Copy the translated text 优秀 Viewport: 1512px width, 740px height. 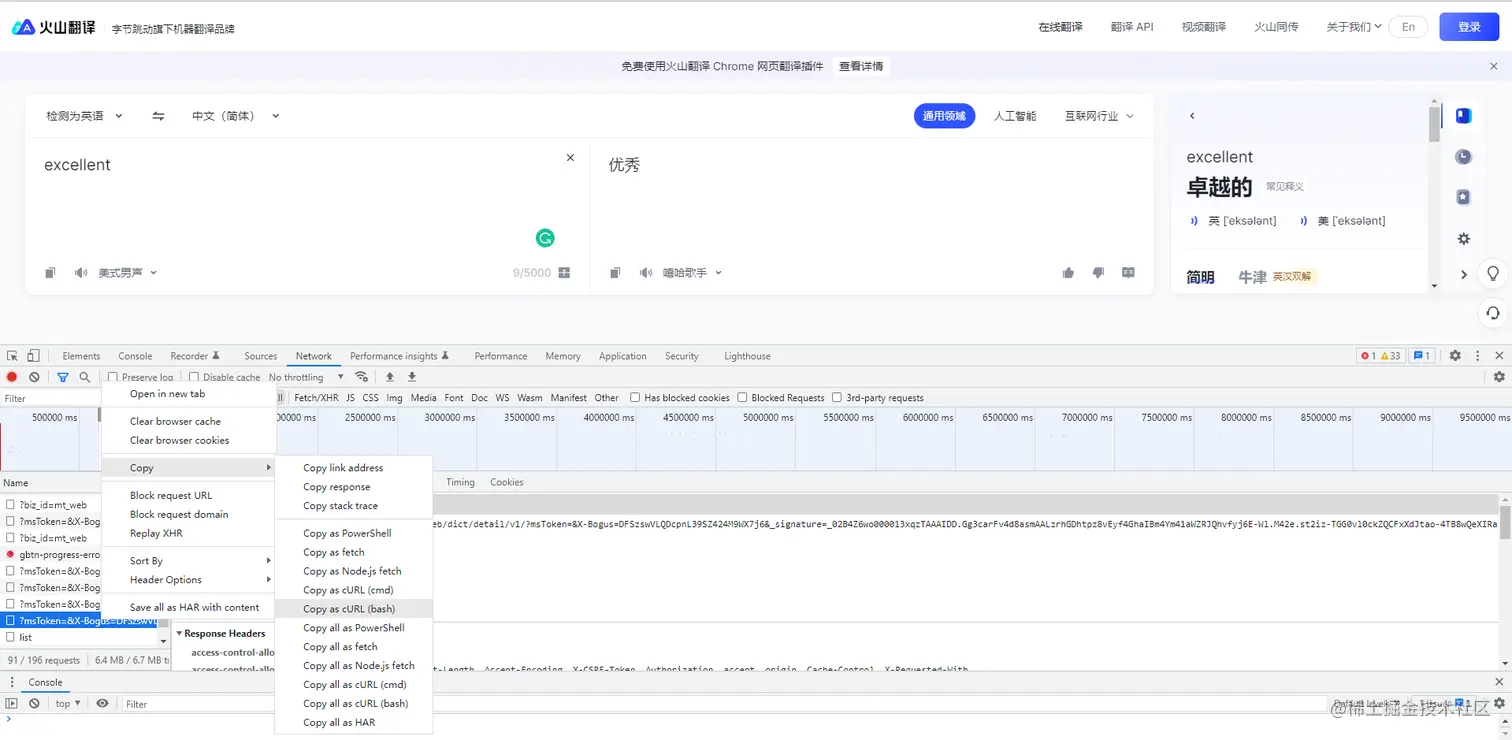pos(615,273)
